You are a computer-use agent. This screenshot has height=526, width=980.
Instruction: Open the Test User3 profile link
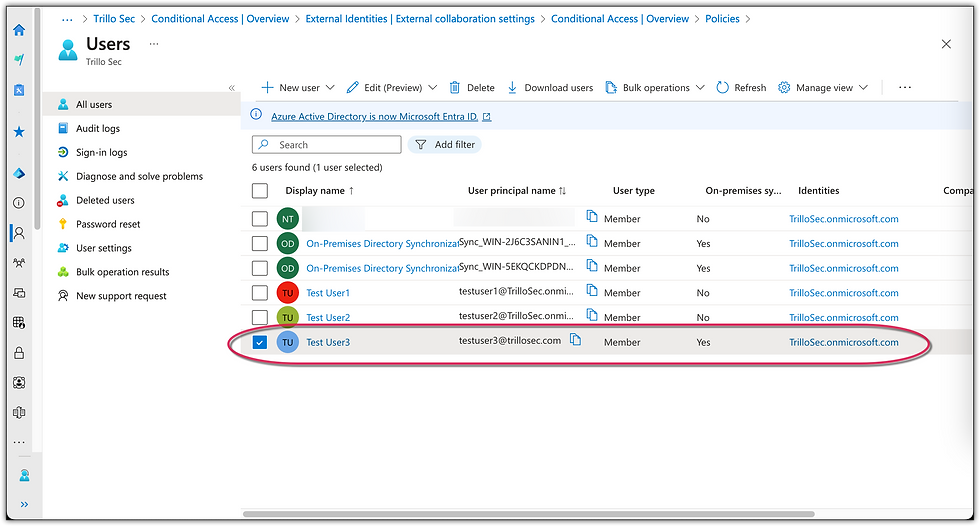click(328, 342)
